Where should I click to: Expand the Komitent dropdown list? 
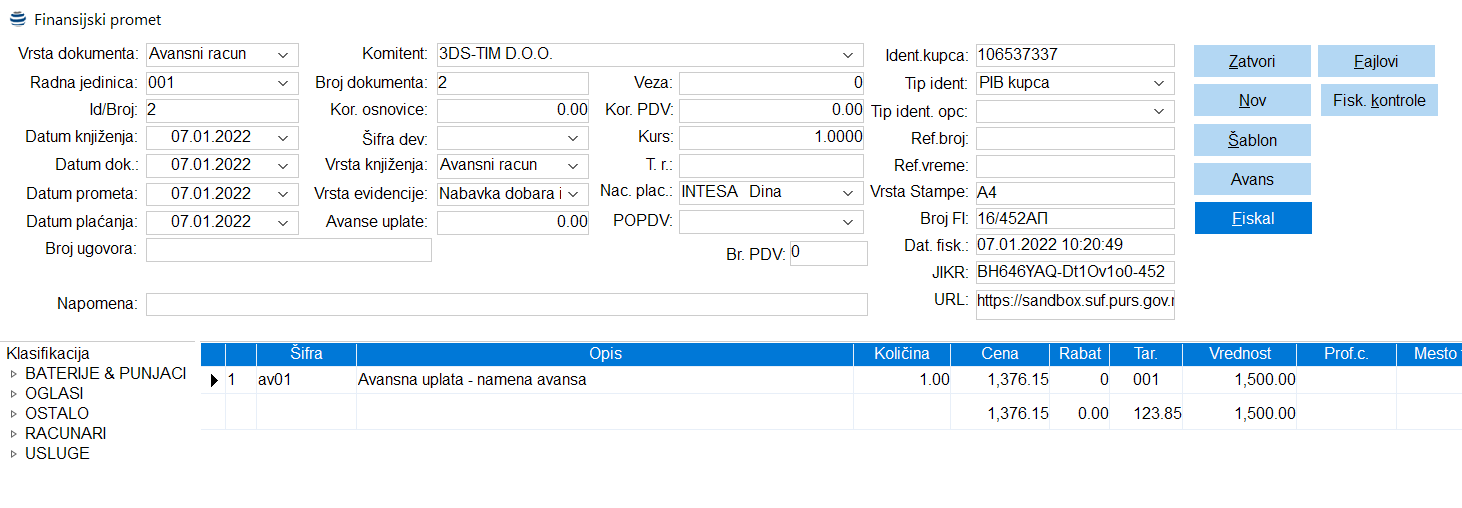click(x=848, y=54)
